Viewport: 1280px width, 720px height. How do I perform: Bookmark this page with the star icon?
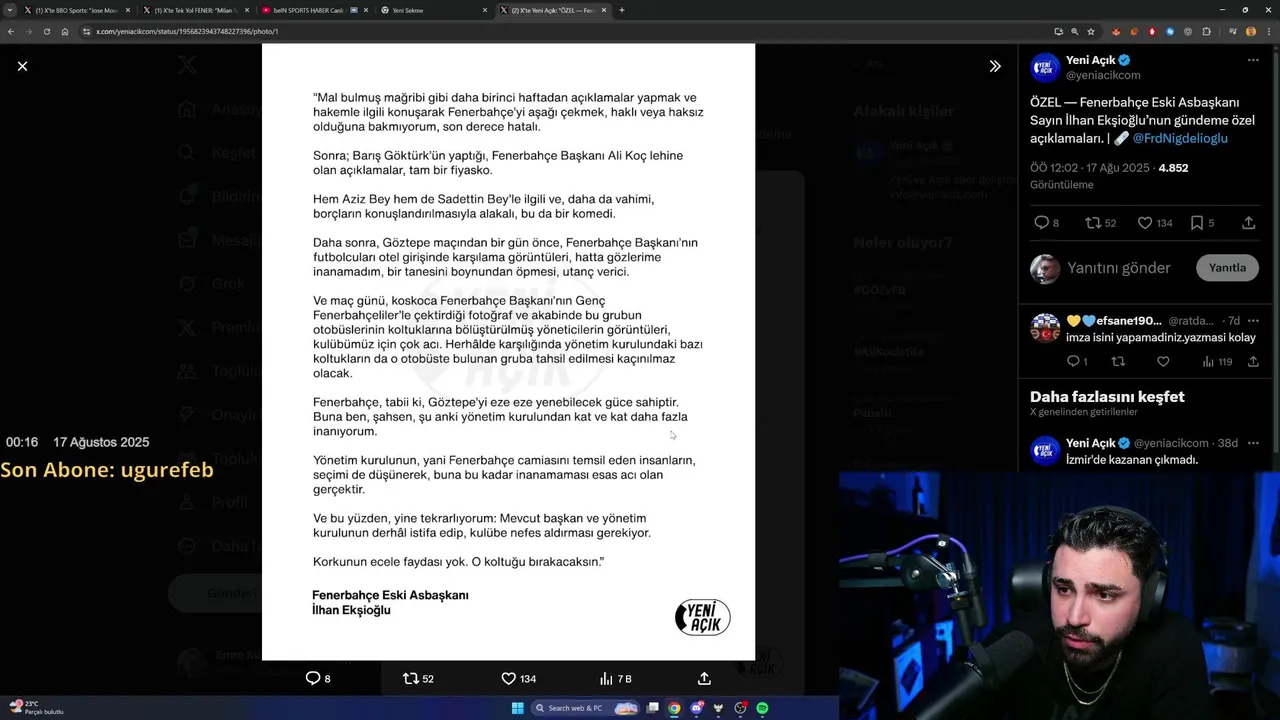(1090, 31)
